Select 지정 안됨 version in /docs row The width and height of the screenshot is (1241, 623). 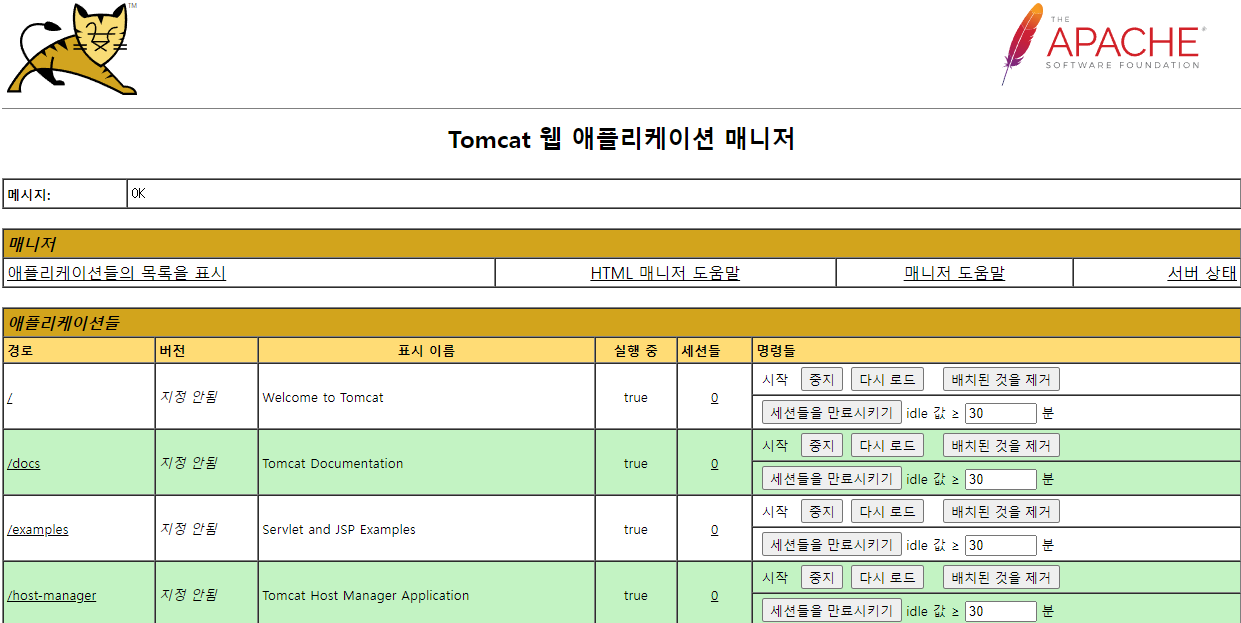point(189,463)
